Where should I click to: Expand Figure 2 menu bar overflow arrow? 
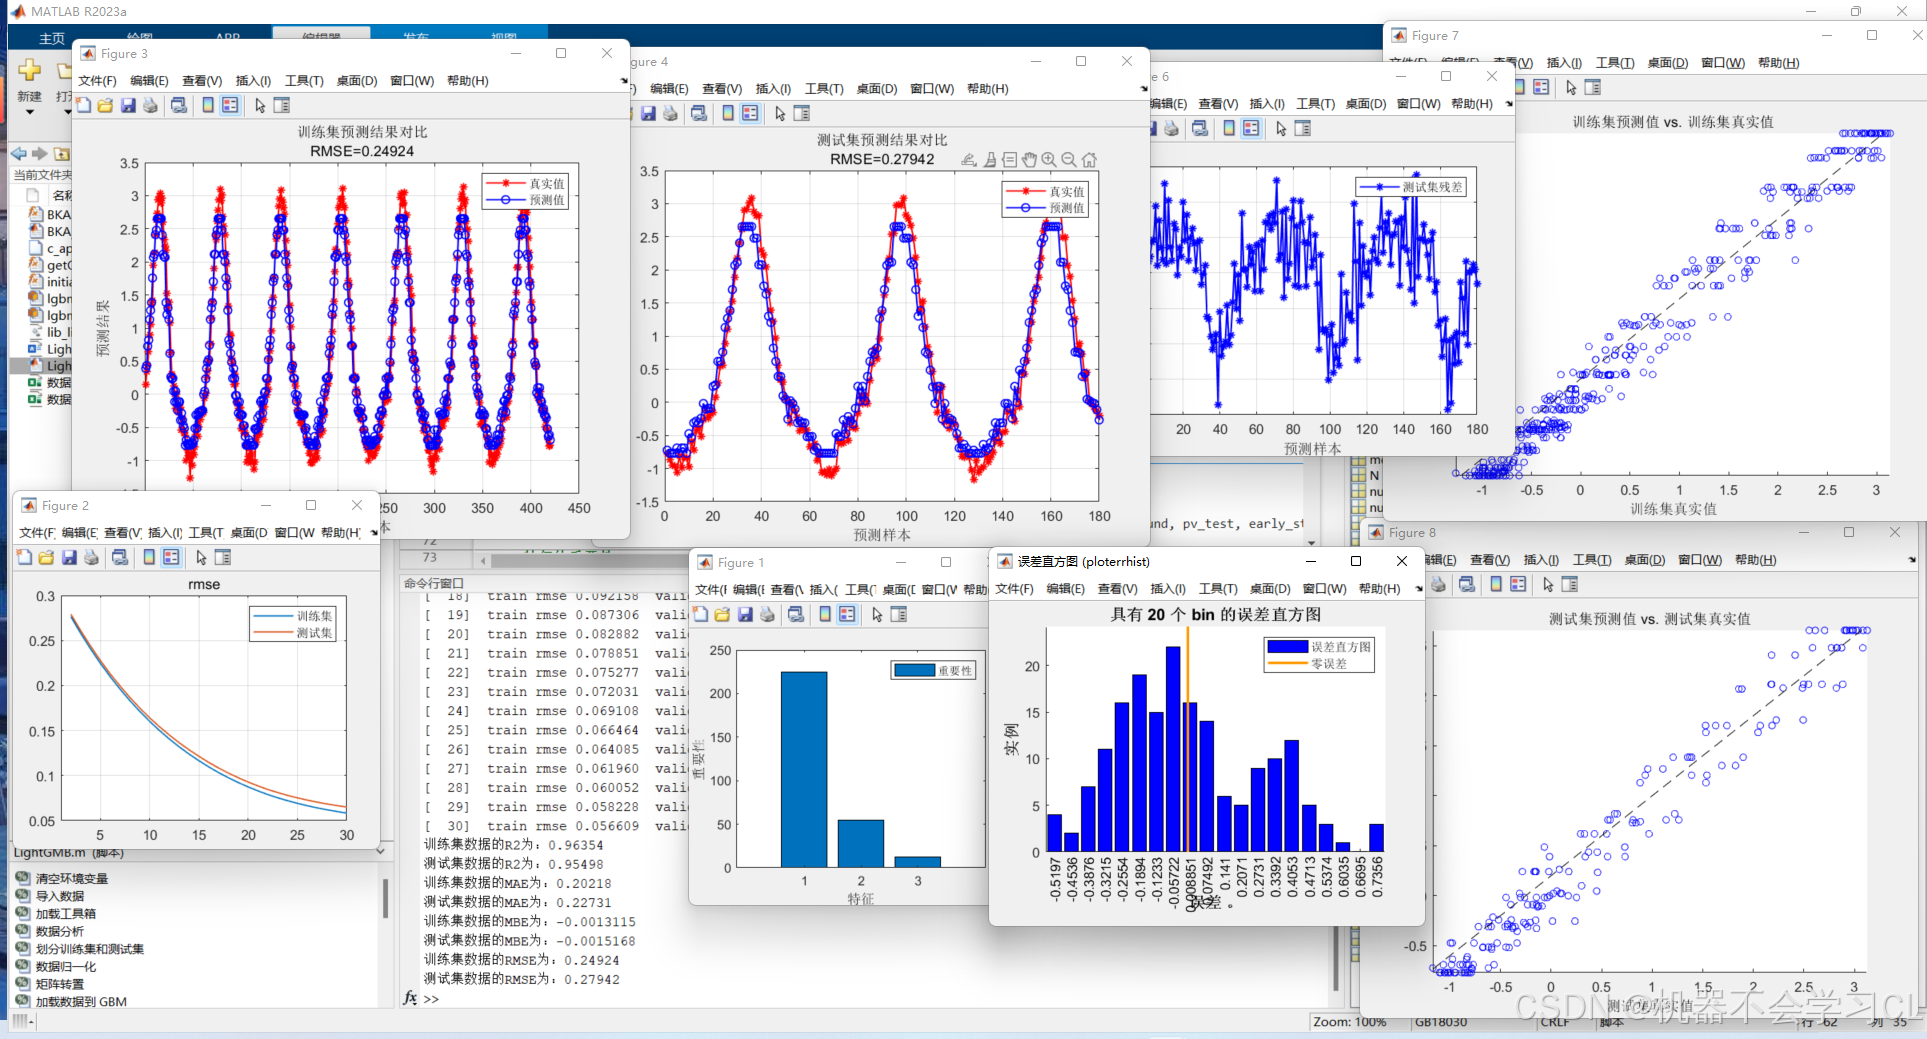[x=374, y=533]
